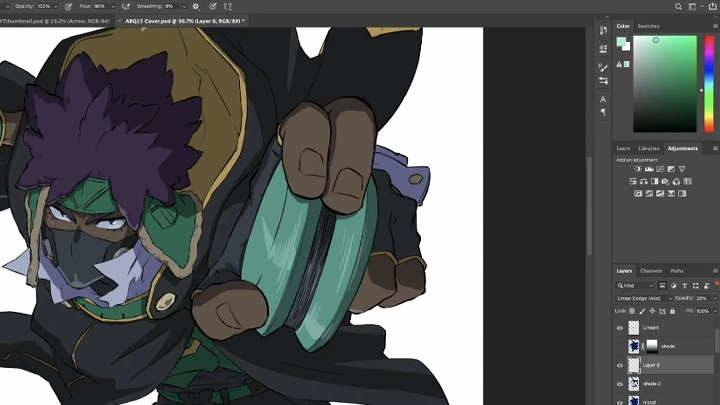Toggle pressure for size icon
720x405 pixels.
pos(213,6)
